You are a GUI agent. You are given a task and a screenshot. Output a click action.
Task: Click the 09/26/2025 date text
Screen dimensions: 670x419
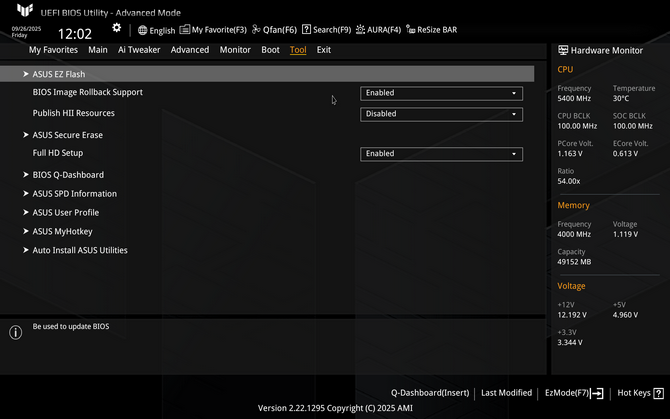coord(26,29)
